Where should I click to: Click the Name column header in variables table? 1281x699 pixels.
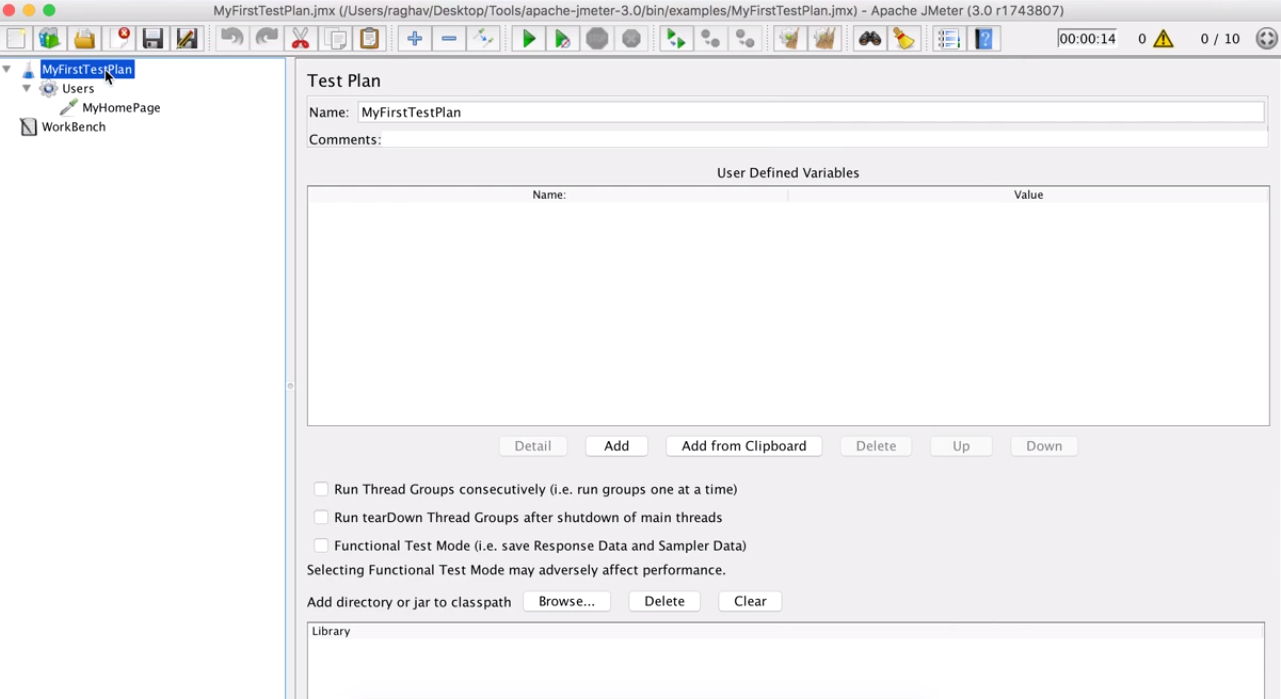pyautogui.click(x=549, y=195)
